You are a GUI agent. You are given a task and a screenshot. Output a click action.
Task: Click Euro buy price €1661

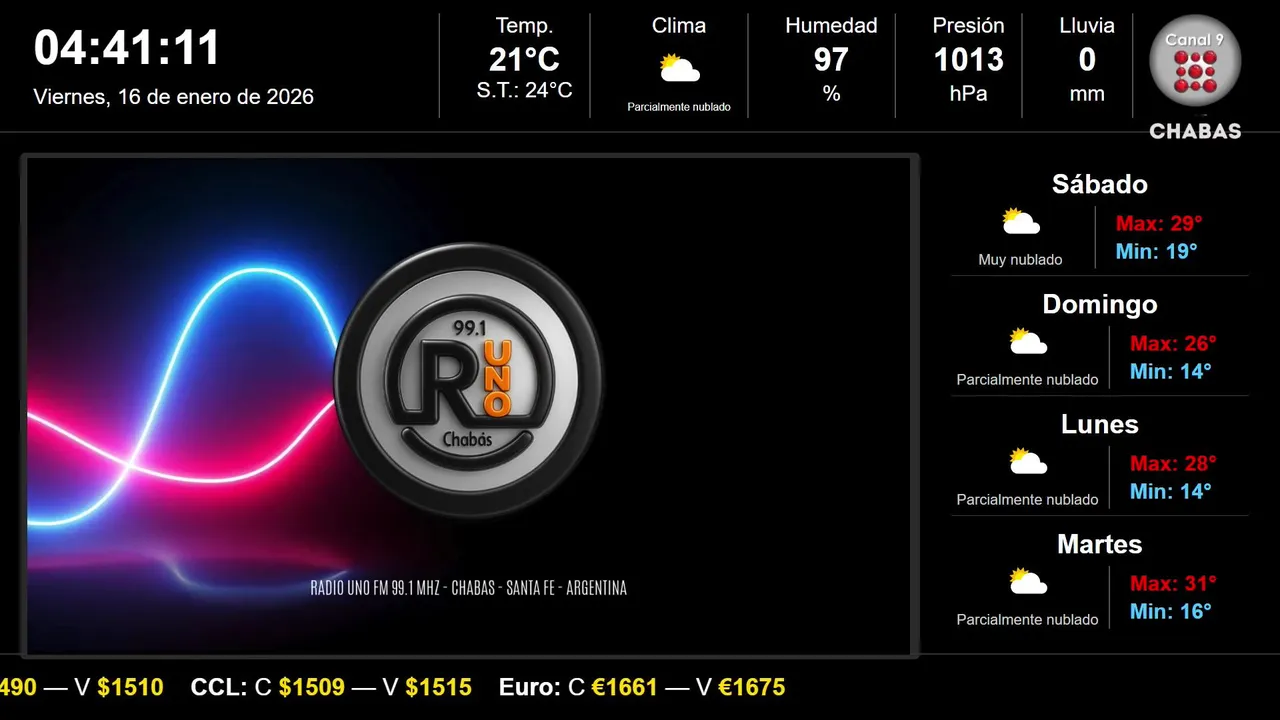pyautogui.click(x=625, y=687)
